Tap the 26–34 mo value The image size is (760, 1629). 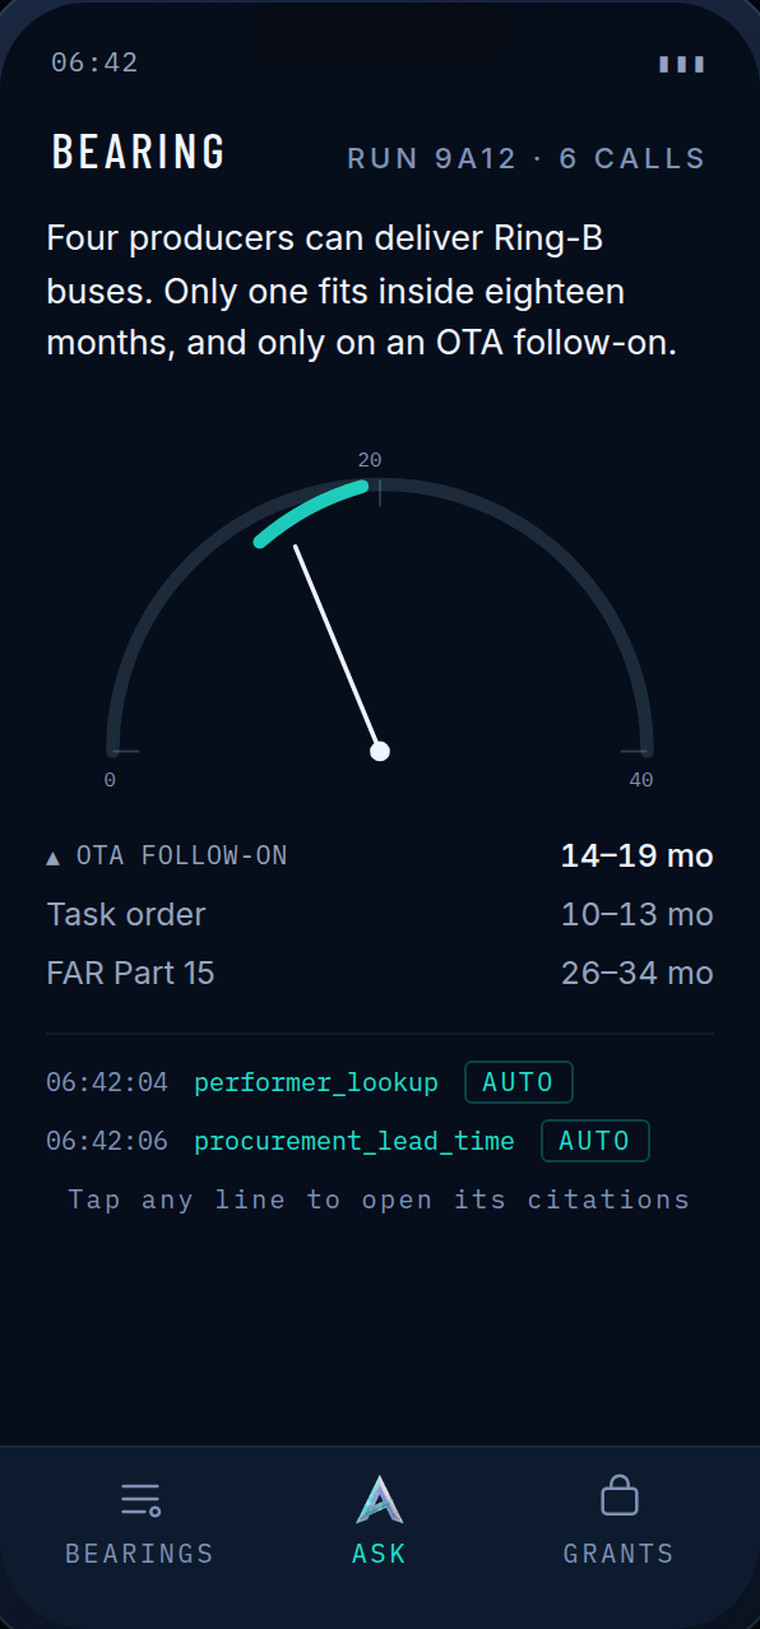(637, 973)
